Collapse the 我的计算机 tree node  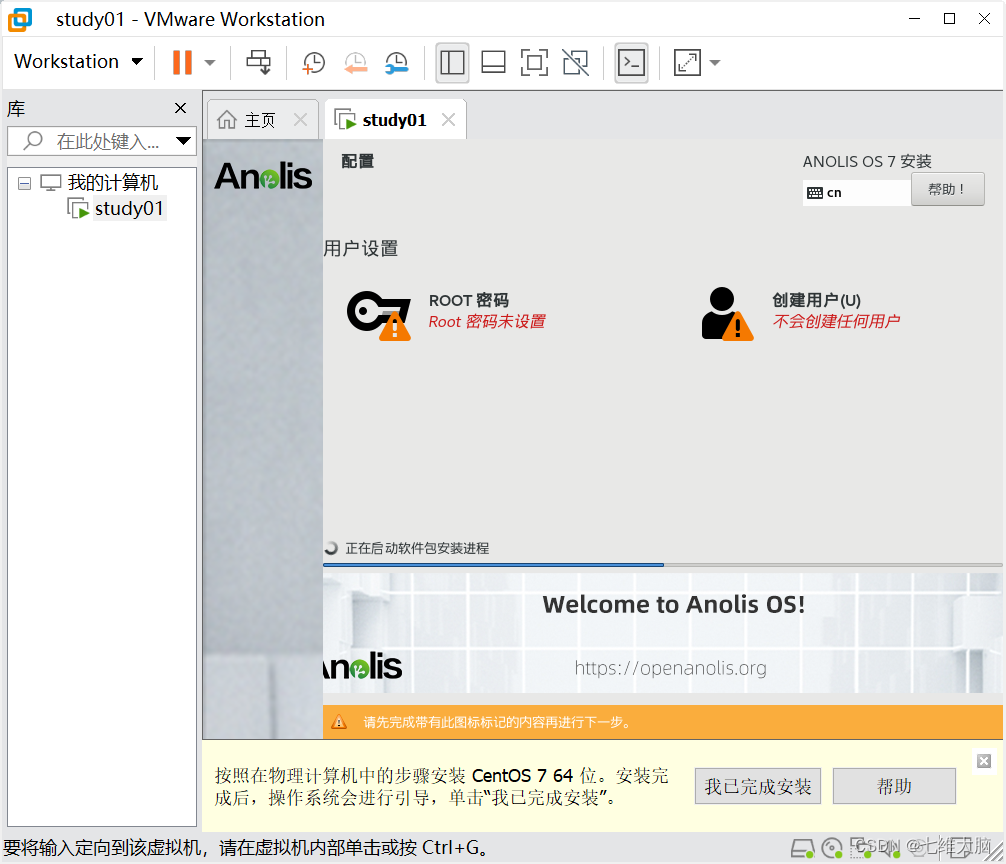click(x=24, y=183)
